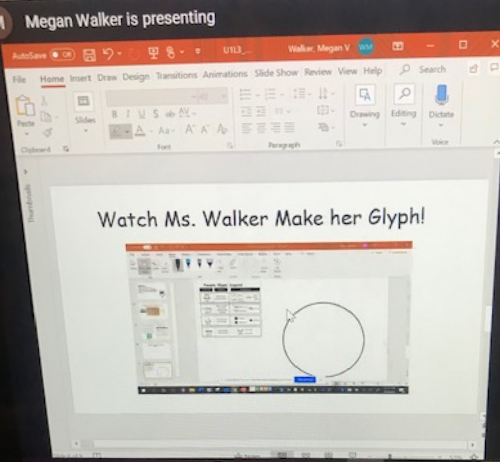Switch to the Draw tab
500x462 pixels.
coord(107,77)
